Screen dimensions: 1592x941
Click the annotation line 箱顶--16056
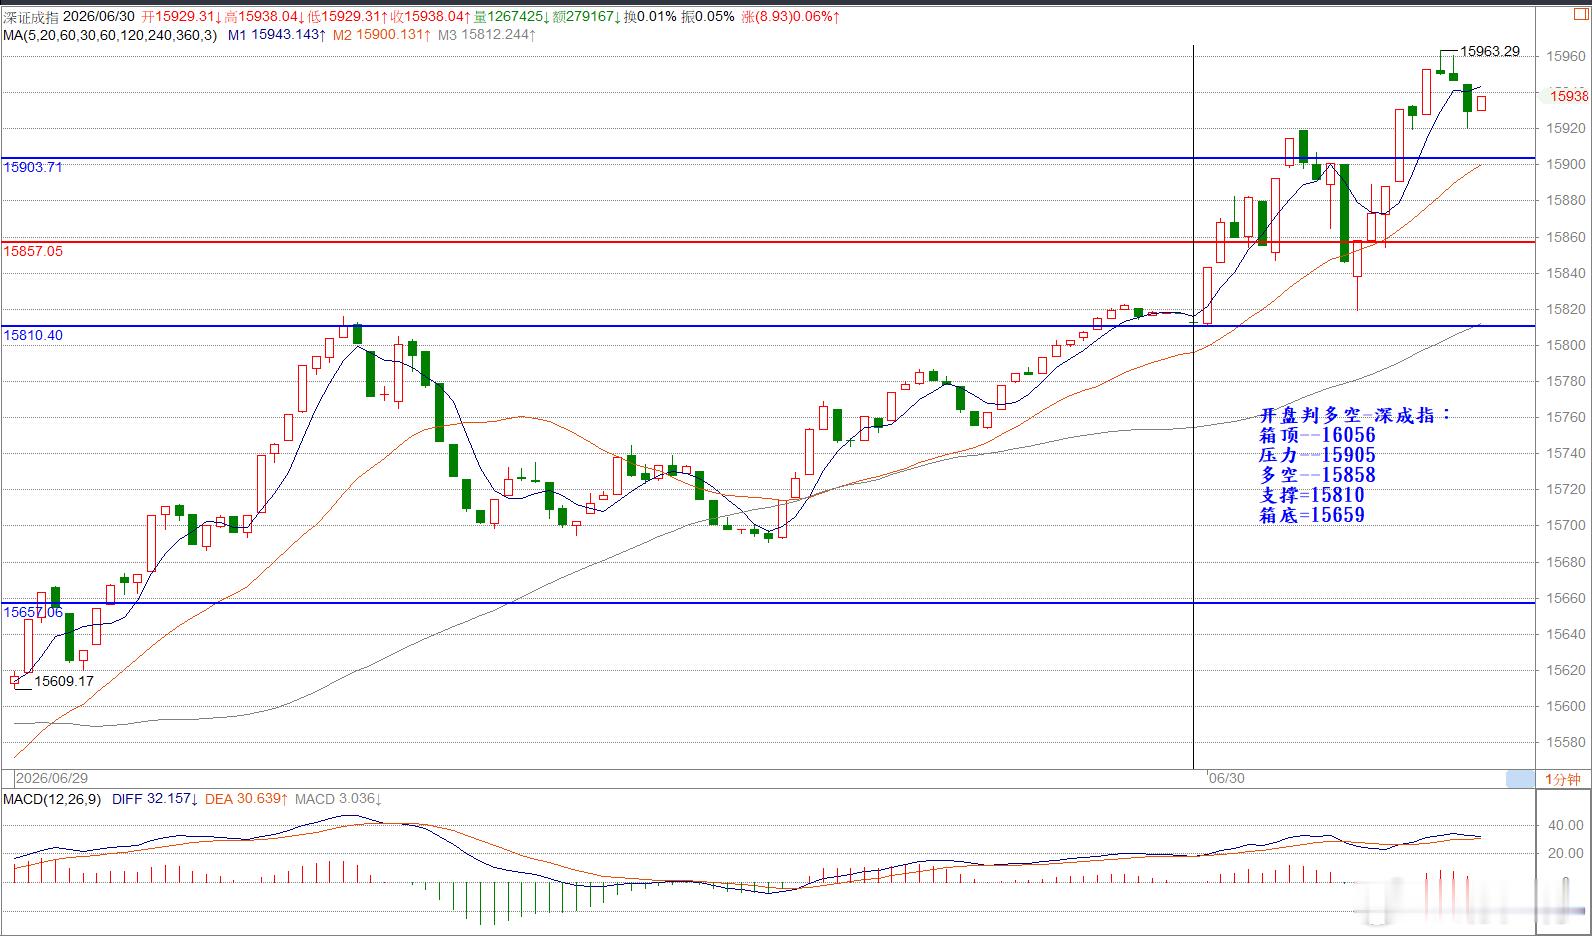click(x=1317, y=435)
